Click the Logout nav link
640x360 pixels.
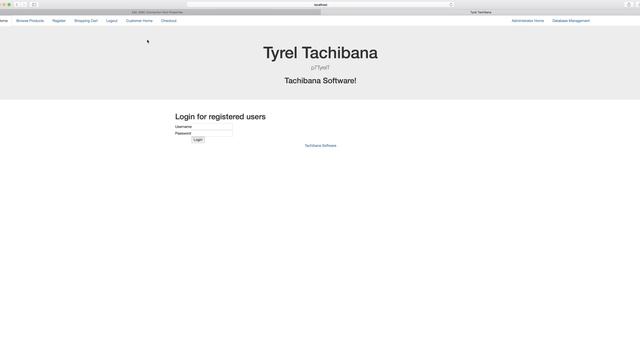tap(111, 21)
